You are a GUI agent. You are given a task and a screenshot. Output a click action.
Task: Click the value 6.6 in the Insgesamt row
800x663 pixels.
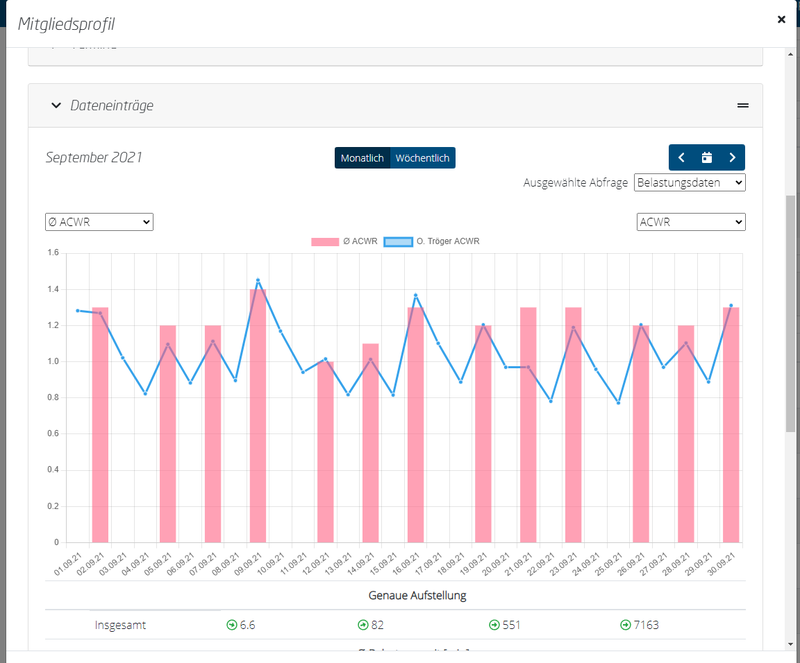point(247,625)
